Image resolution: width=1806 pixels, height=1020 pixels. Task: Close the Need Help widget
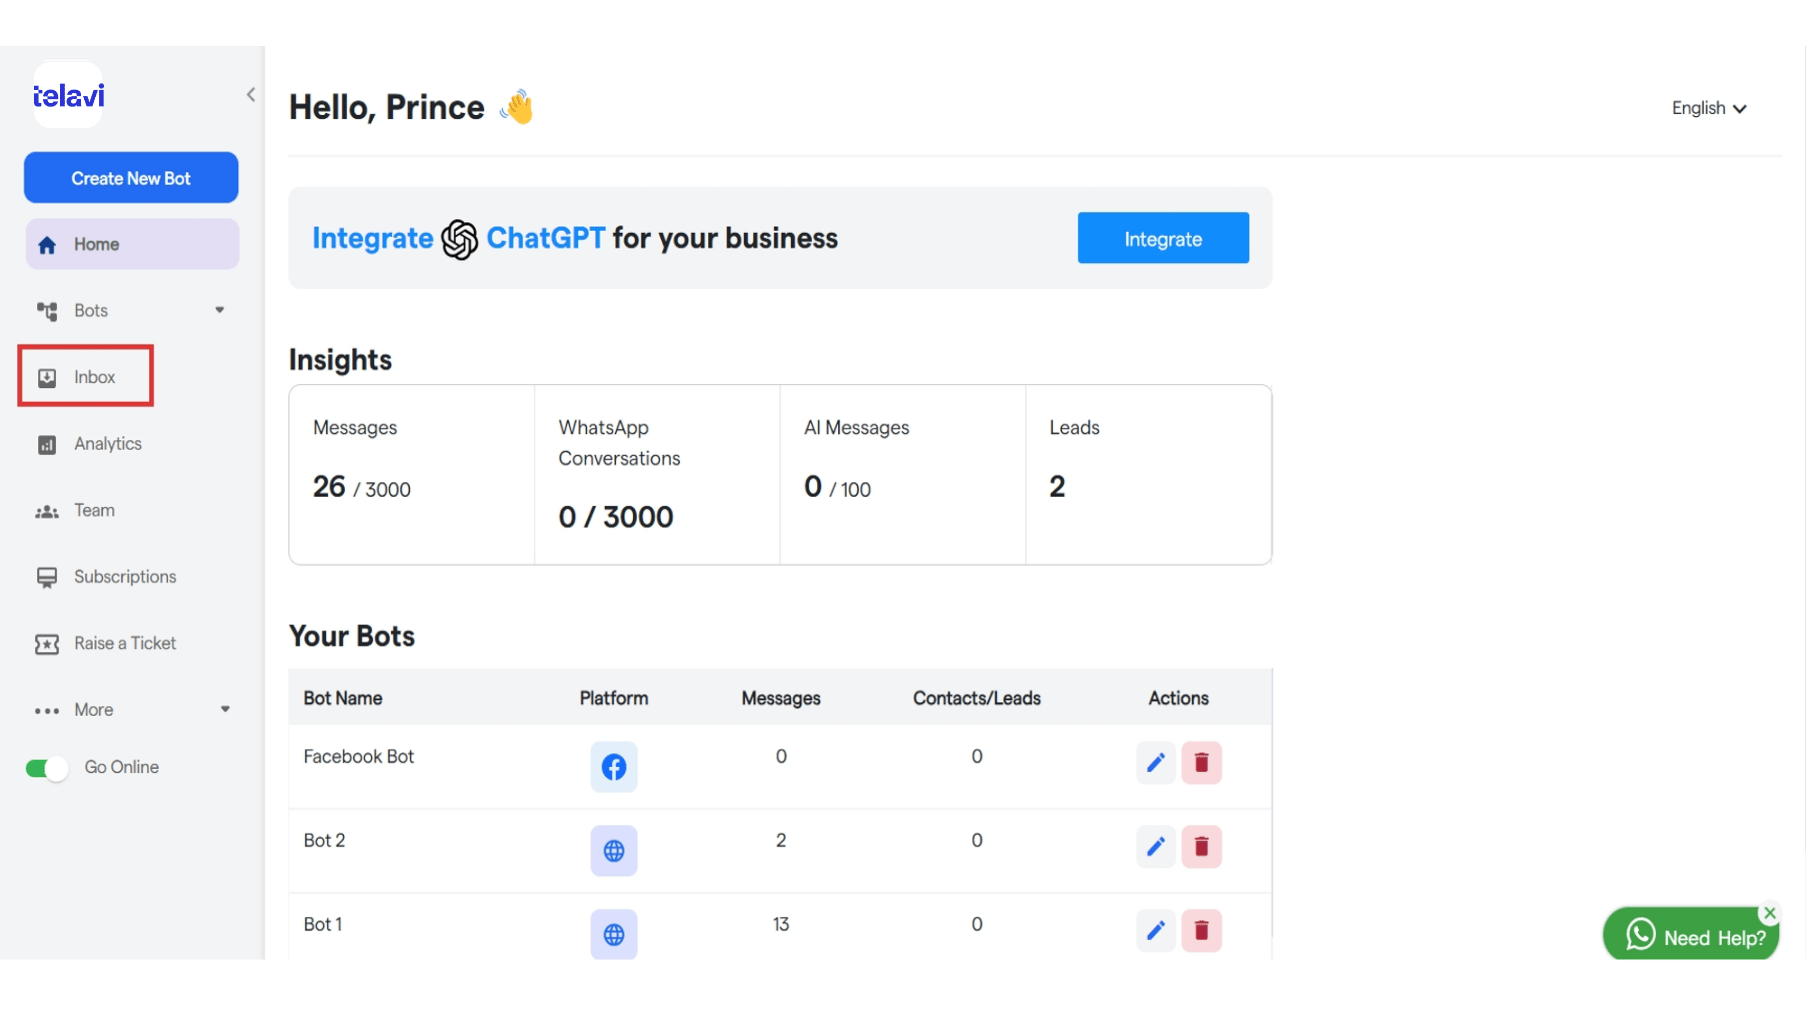pyautogui.click(x=1770, y=913)
